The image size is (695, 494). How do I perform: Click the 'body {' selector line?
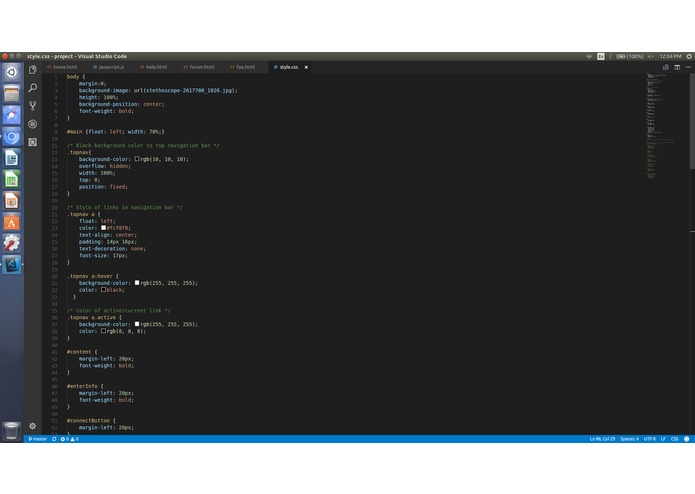pyautogui.click(x=76, y=77)
